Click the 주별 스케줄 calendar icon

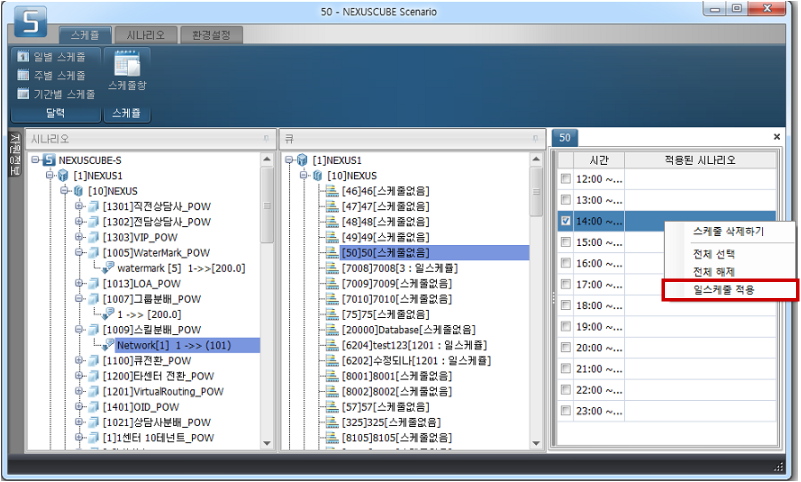point(23,75)
